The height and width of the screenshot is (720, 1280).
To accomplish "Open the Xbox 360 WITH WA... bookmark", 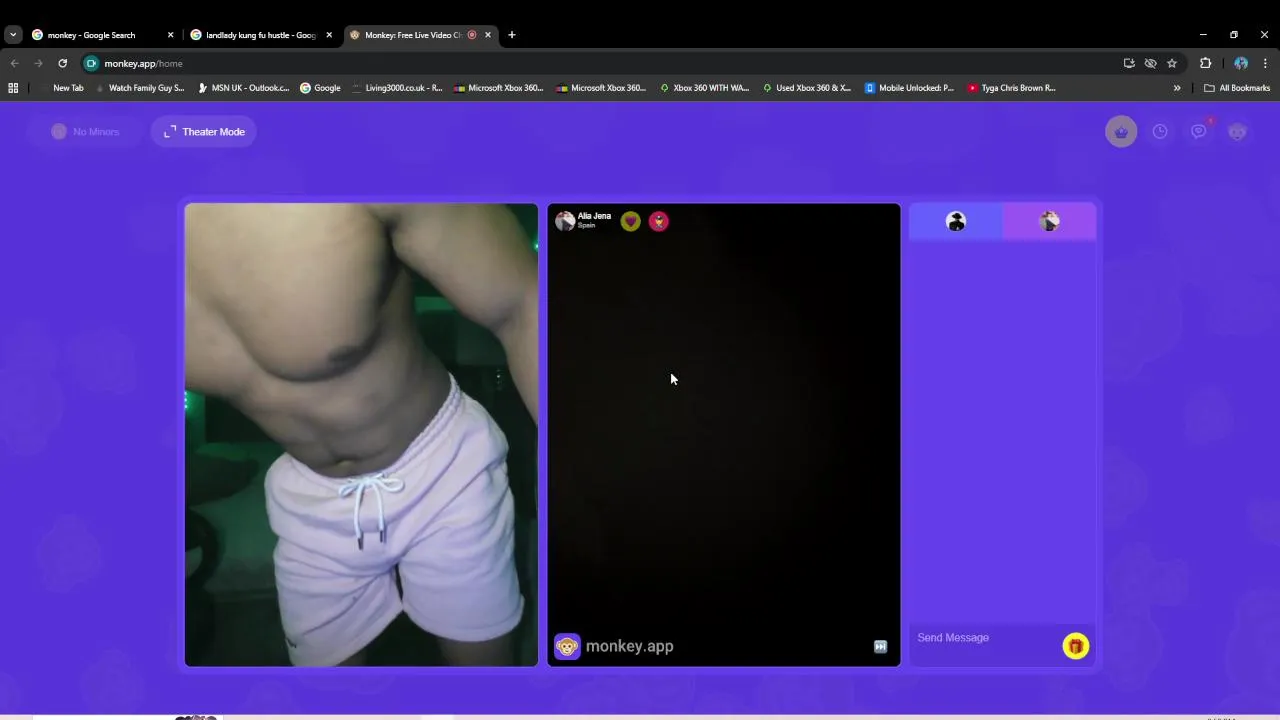I will coord(704,88).
